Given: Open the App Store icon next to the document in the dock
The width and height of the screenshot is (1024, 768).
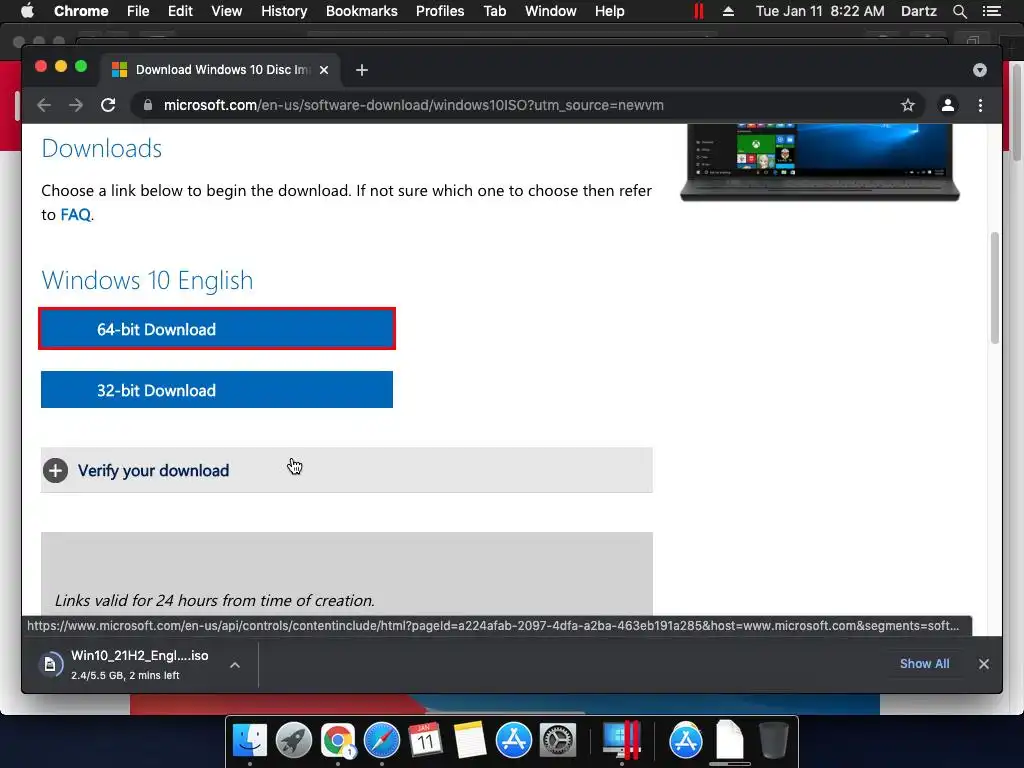Looking at the screenshot, I should pos(686,740).
